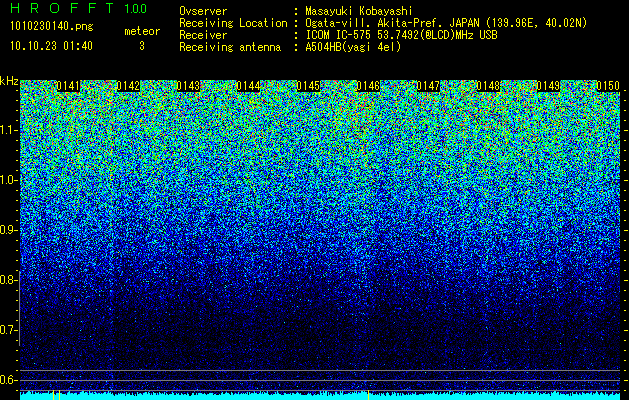The height and width of the screenshot is (400, 629).
Task: Click the 0.8 kHz axis label
Action: [x=8, y=280]
